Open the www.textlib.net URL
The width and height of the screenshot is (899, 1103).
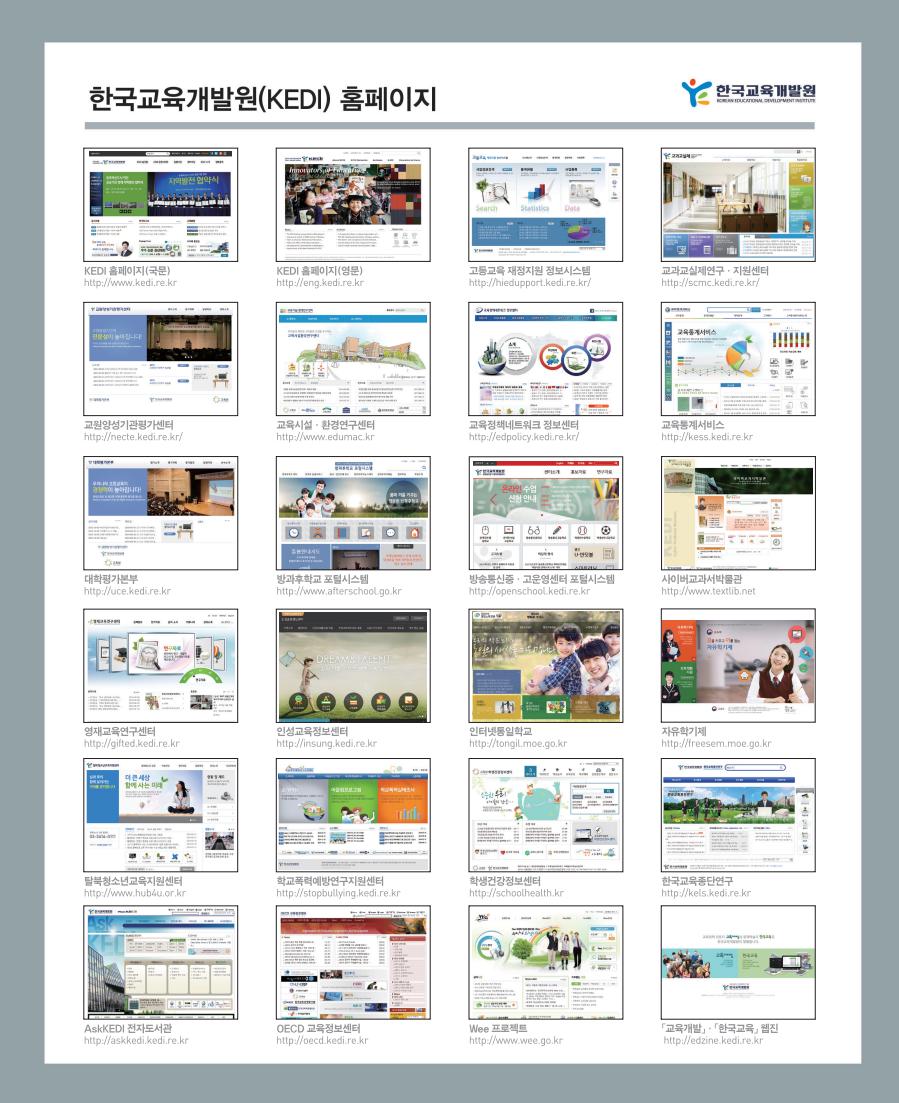[x=708, y=591]
